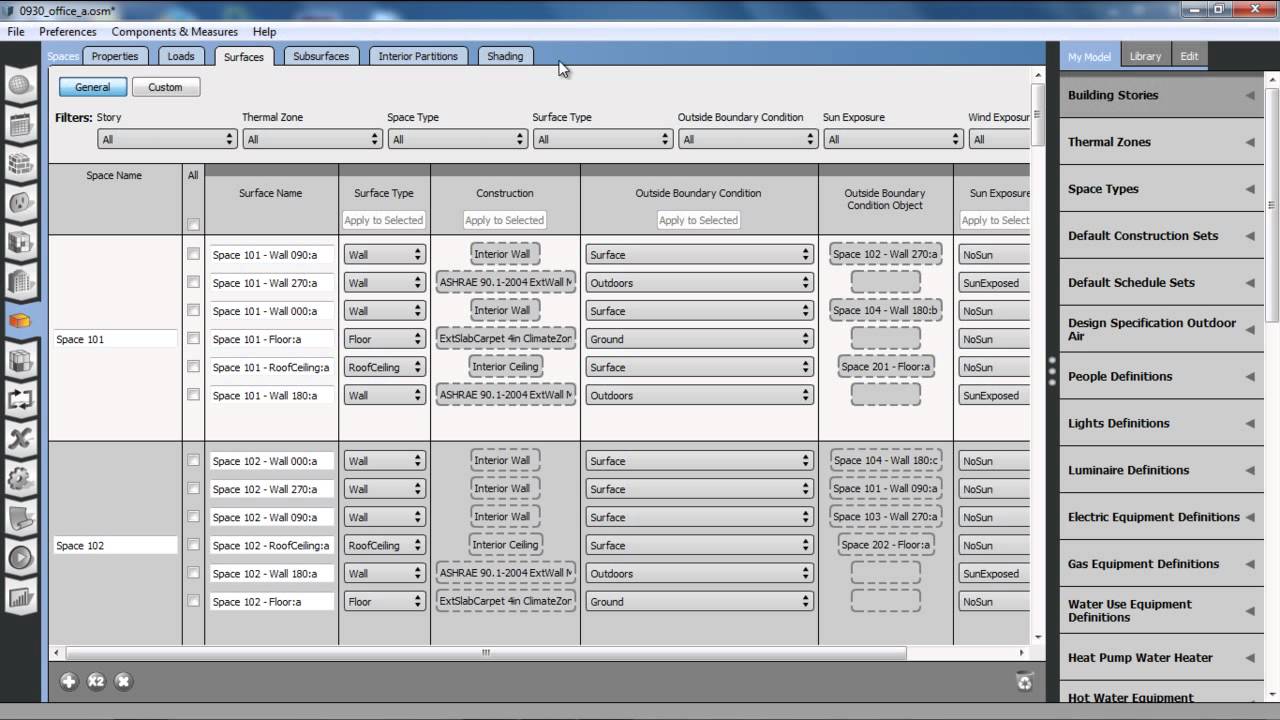1280x720 pixels.
Task: Expand the Thermal Zones section in My Model
Action: pos(1161,142)
